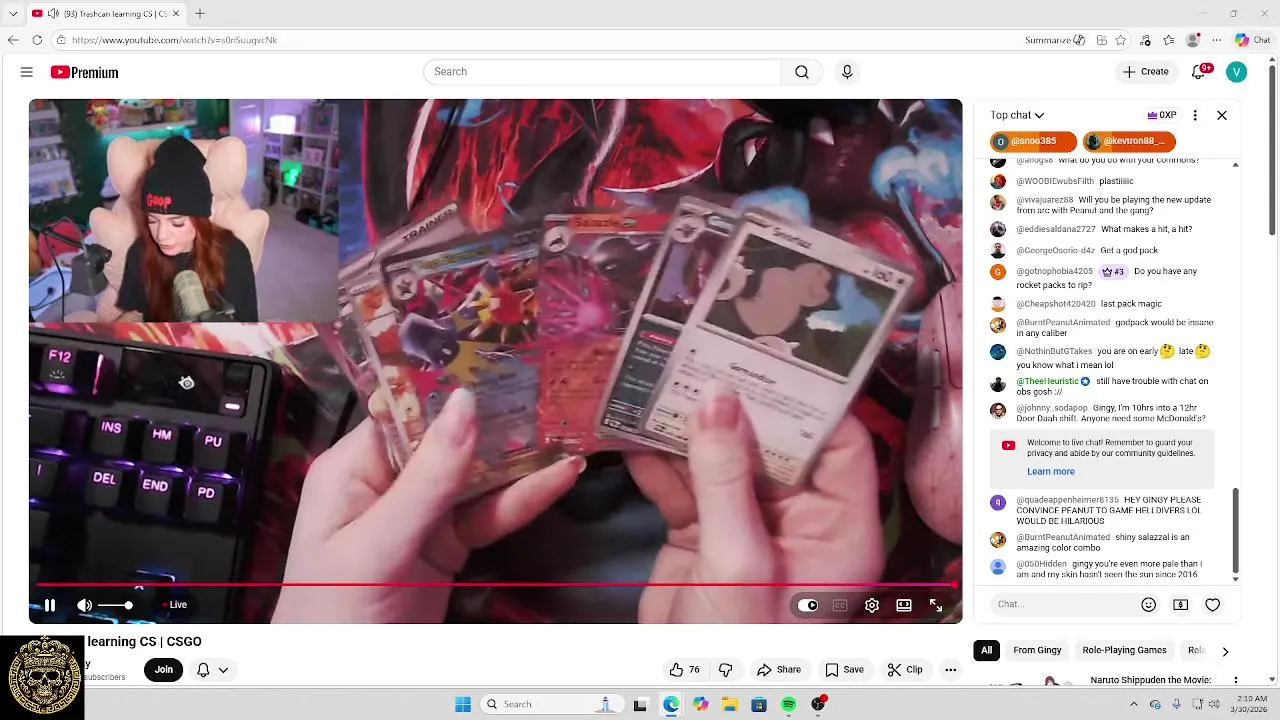
Task: Click the YouTube search field
Action: [x=602, y=72]
